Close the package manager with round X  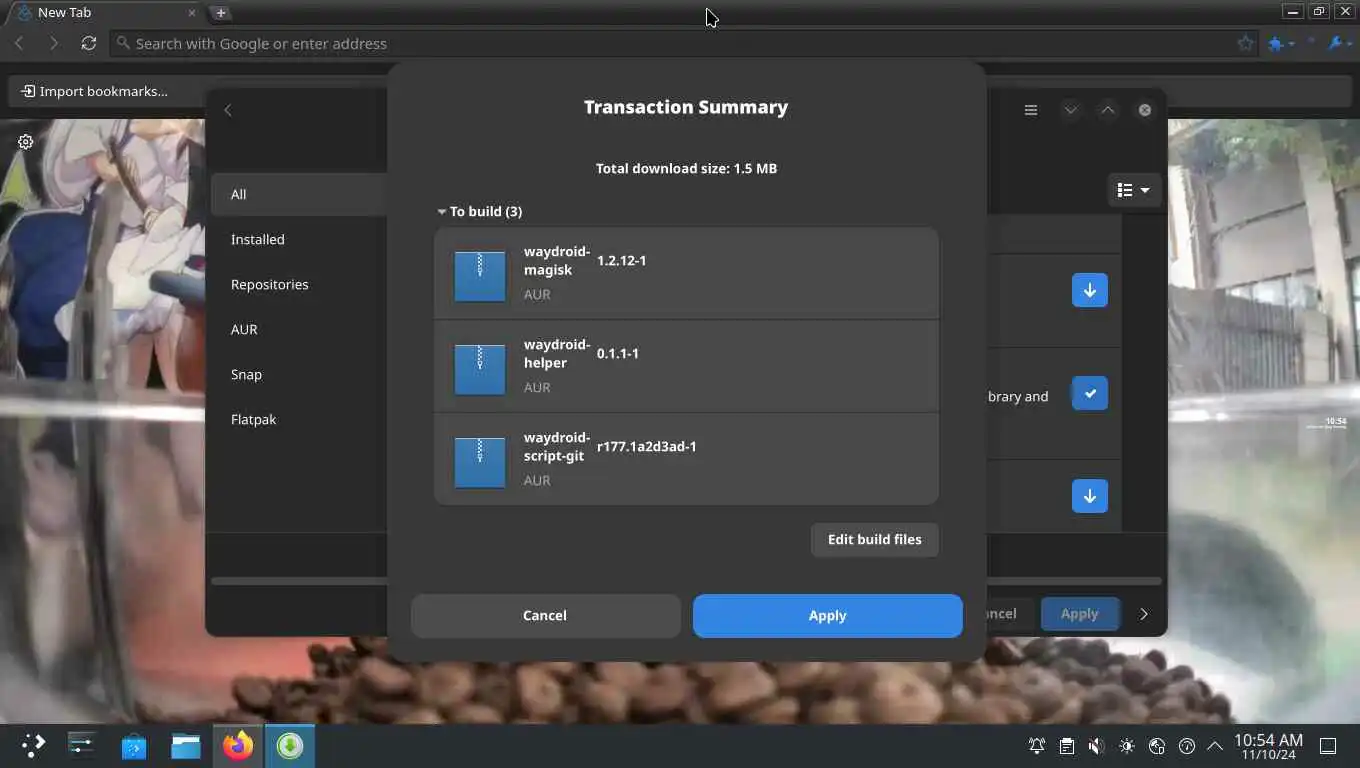1145,110
